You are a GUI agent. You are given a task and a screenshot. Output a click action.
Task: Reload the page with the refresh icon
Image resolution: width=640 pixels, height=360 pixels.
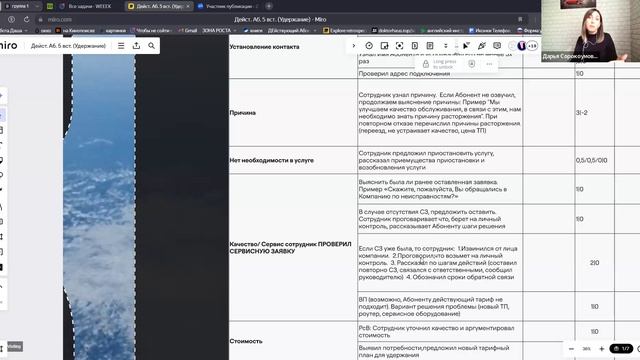click(x=27, y=19)
